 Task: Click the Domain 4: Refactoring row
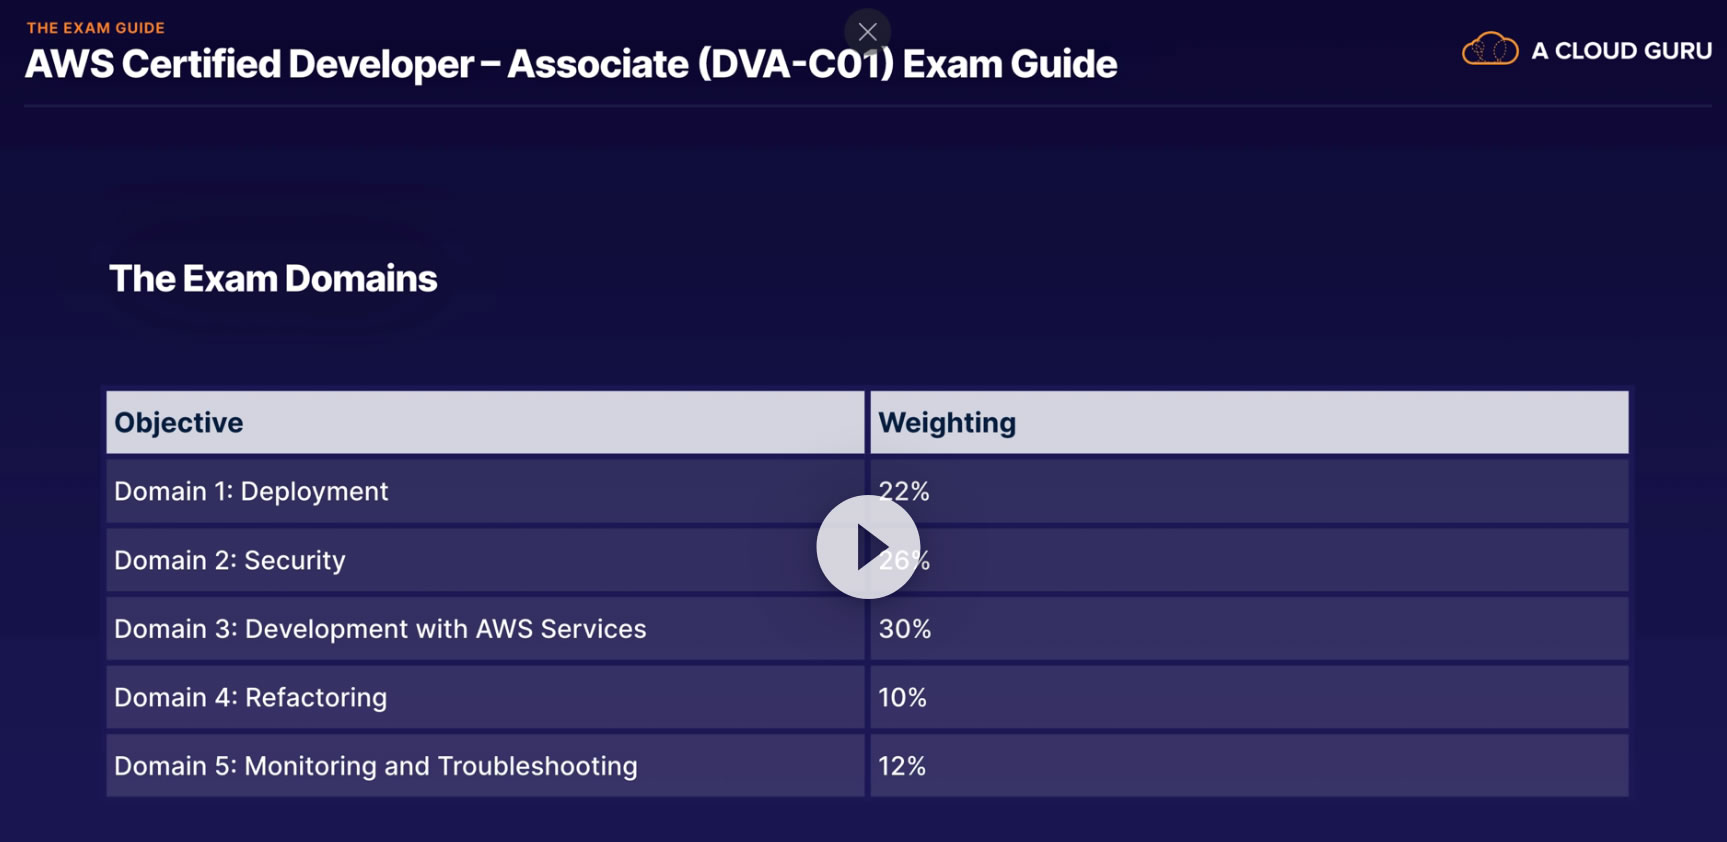coord(250,698)
